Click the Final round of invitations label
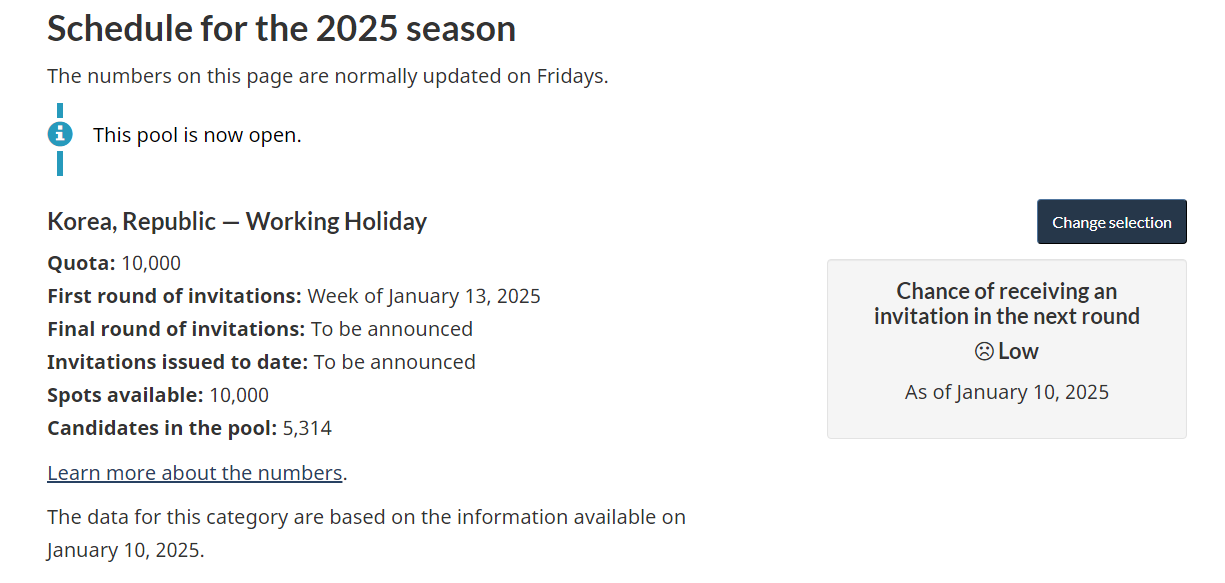This screenshot has height=583, width=1225. pyautogui.click(x=176, y=329)
